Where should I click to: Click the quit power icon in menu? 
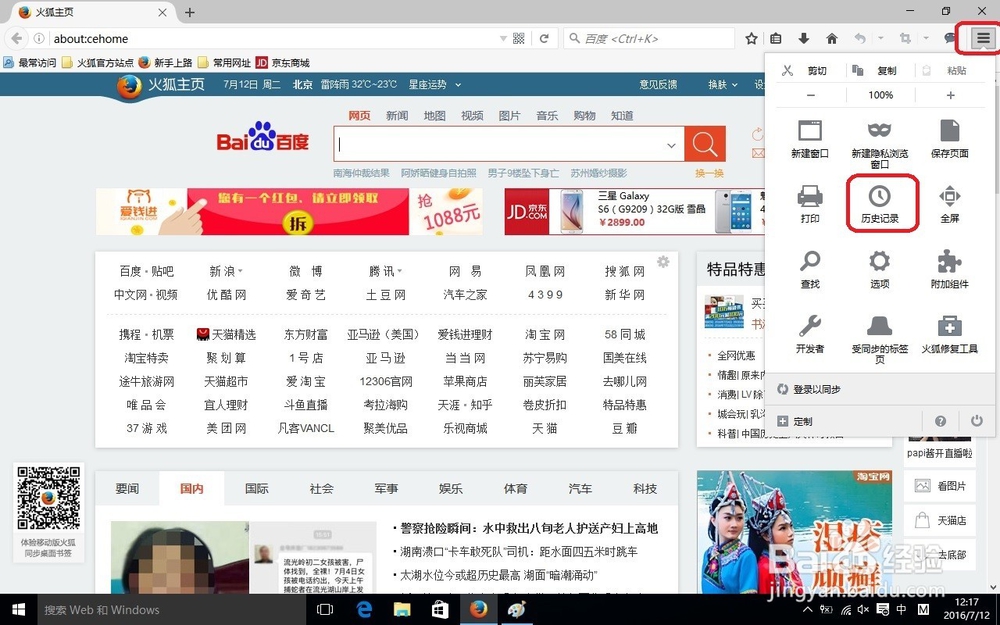[976, 421]
